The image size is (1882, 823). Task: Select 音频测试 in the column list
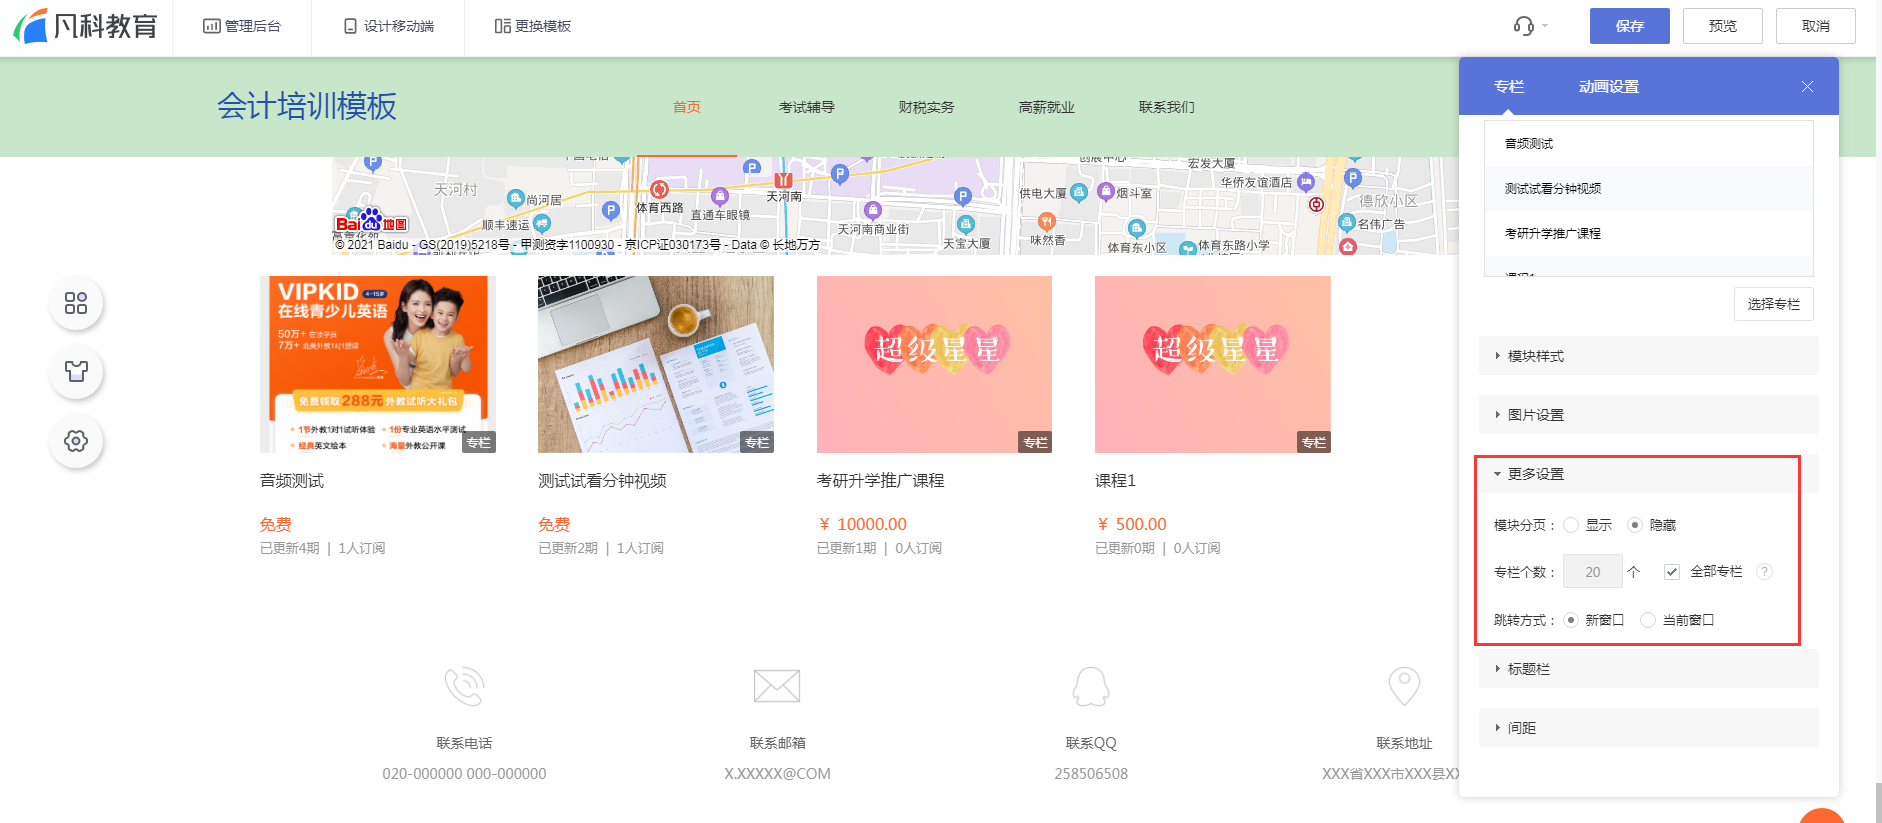pos(1649,144)
